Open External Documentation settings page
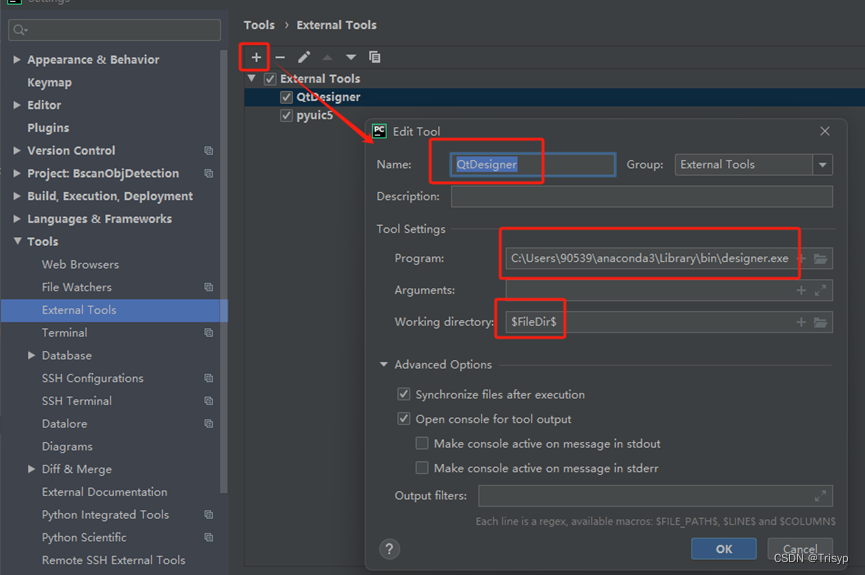This screenshot has width=865, height=575. pyautogui.click(x=105, y=492)
